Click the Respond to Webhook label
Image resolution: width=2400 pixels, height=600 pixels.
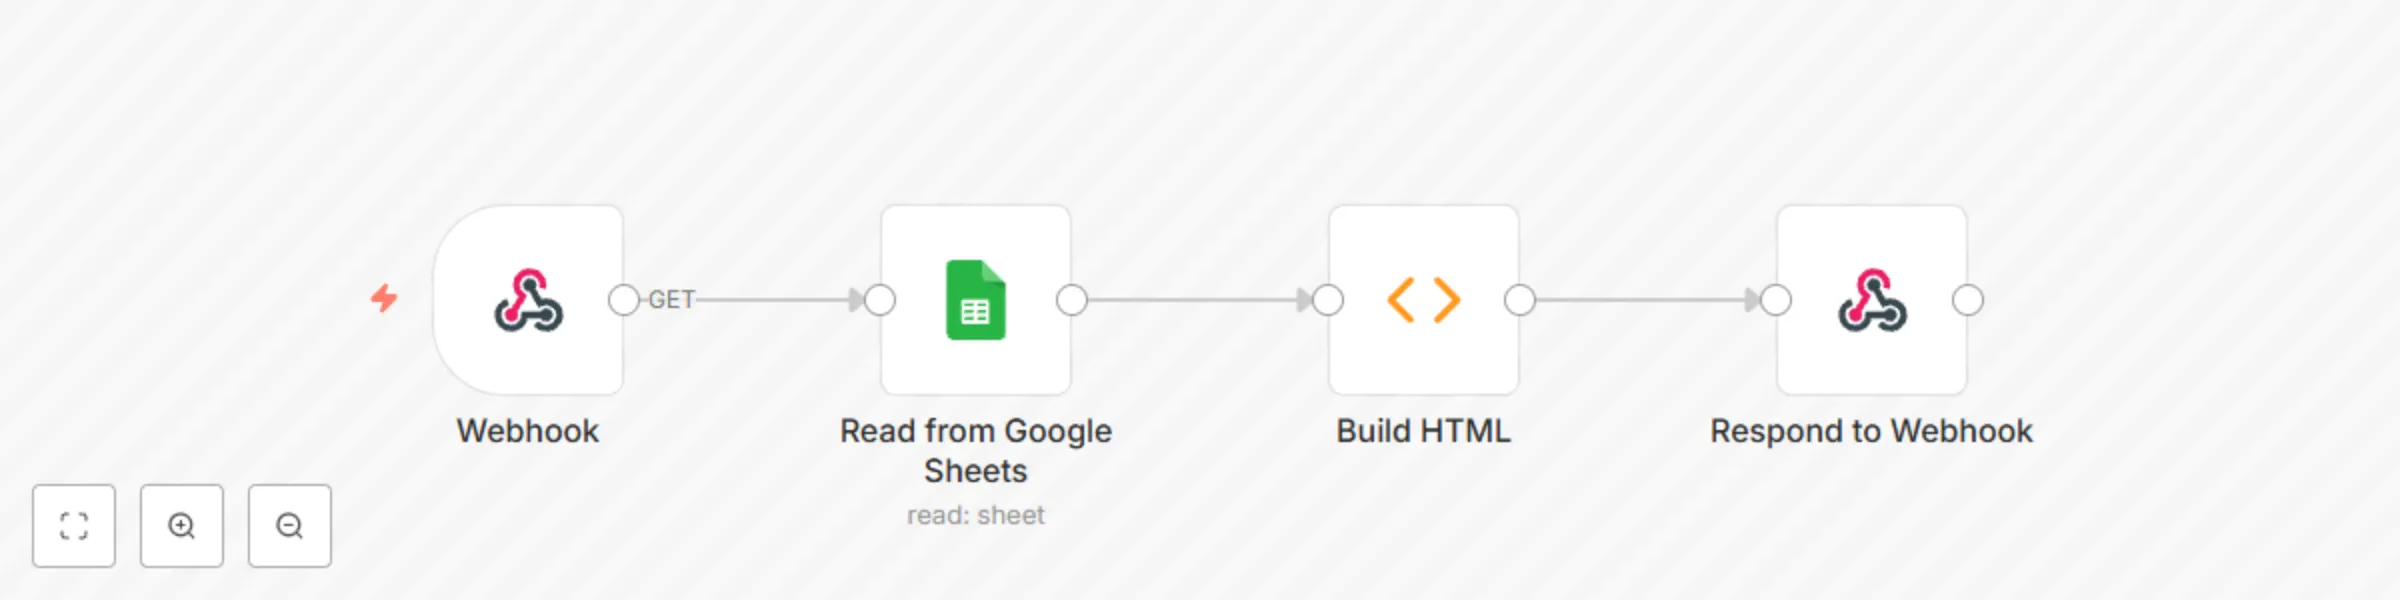coord(1872,432)
